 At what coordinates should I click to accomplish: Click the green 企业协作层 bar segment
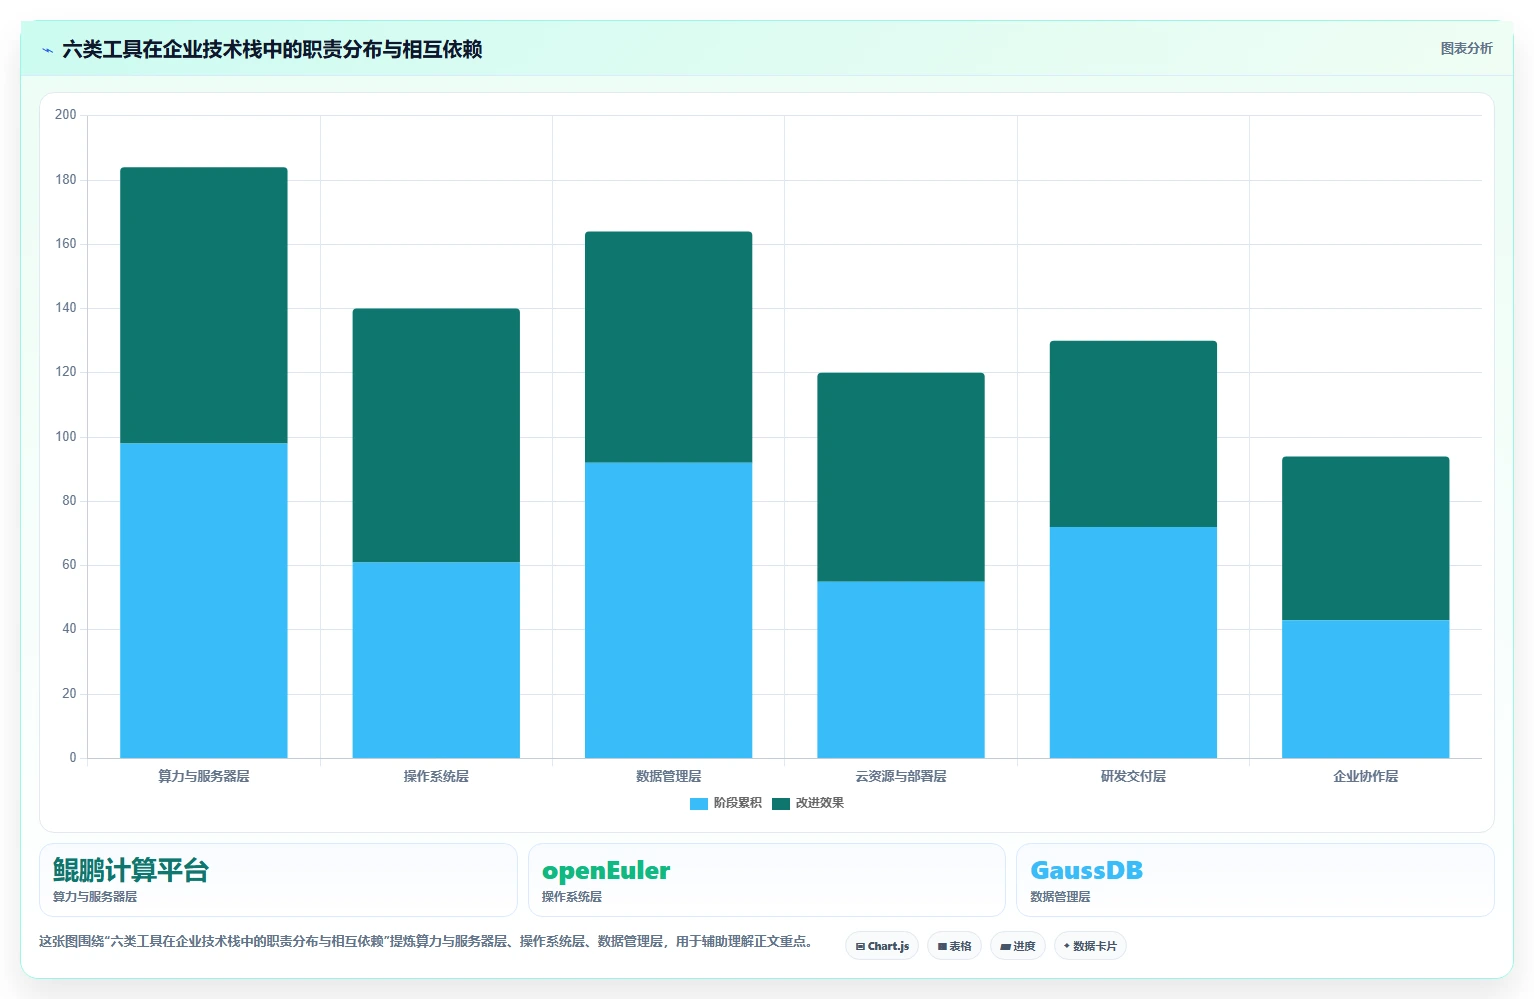(x=1365, y=538)
